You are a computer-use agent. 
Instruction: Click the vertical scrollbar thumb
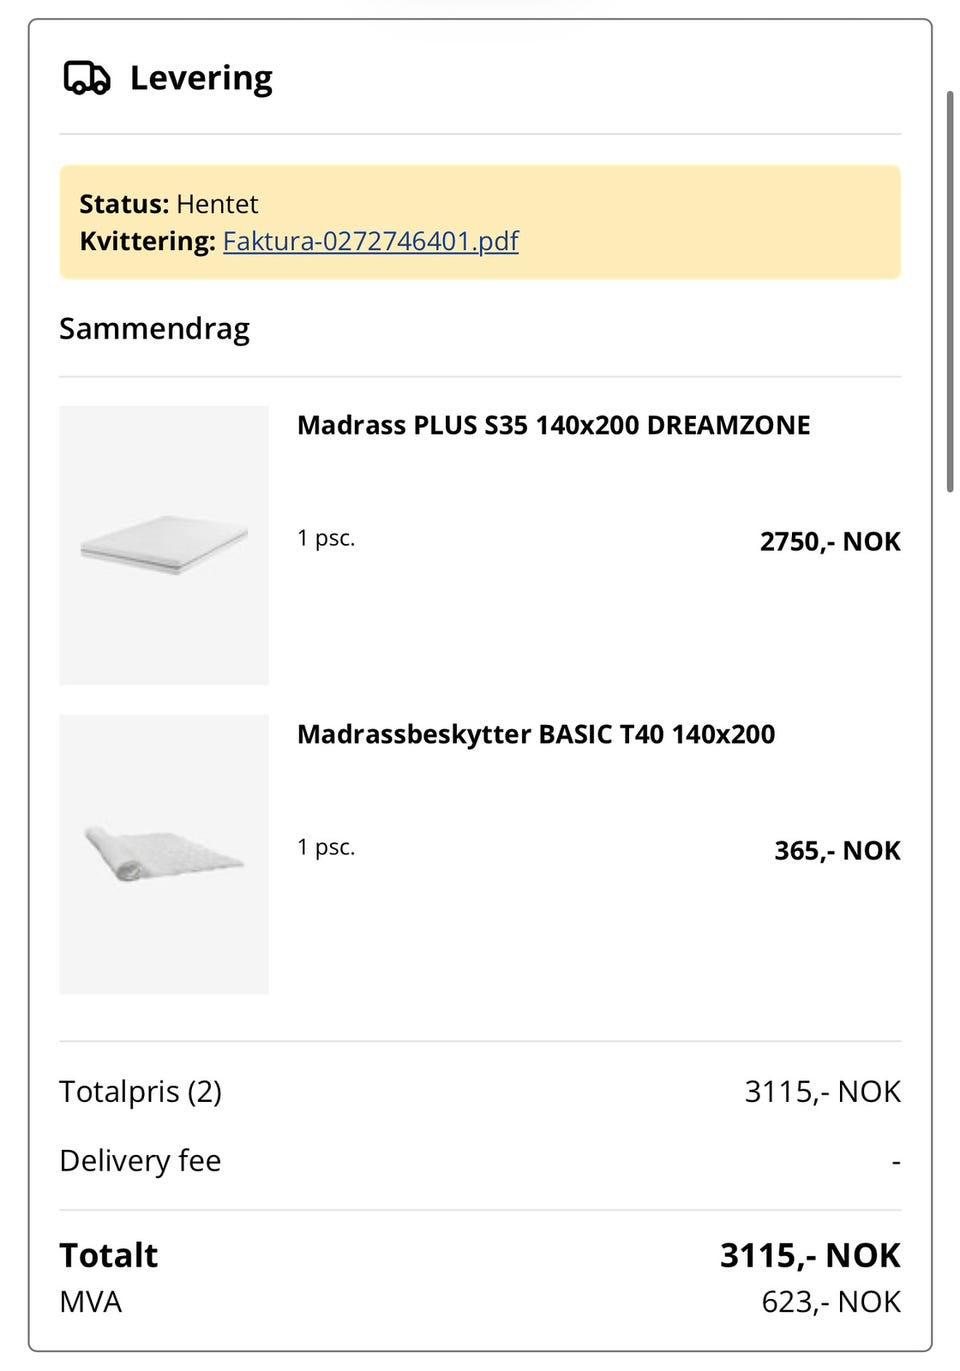950,290
